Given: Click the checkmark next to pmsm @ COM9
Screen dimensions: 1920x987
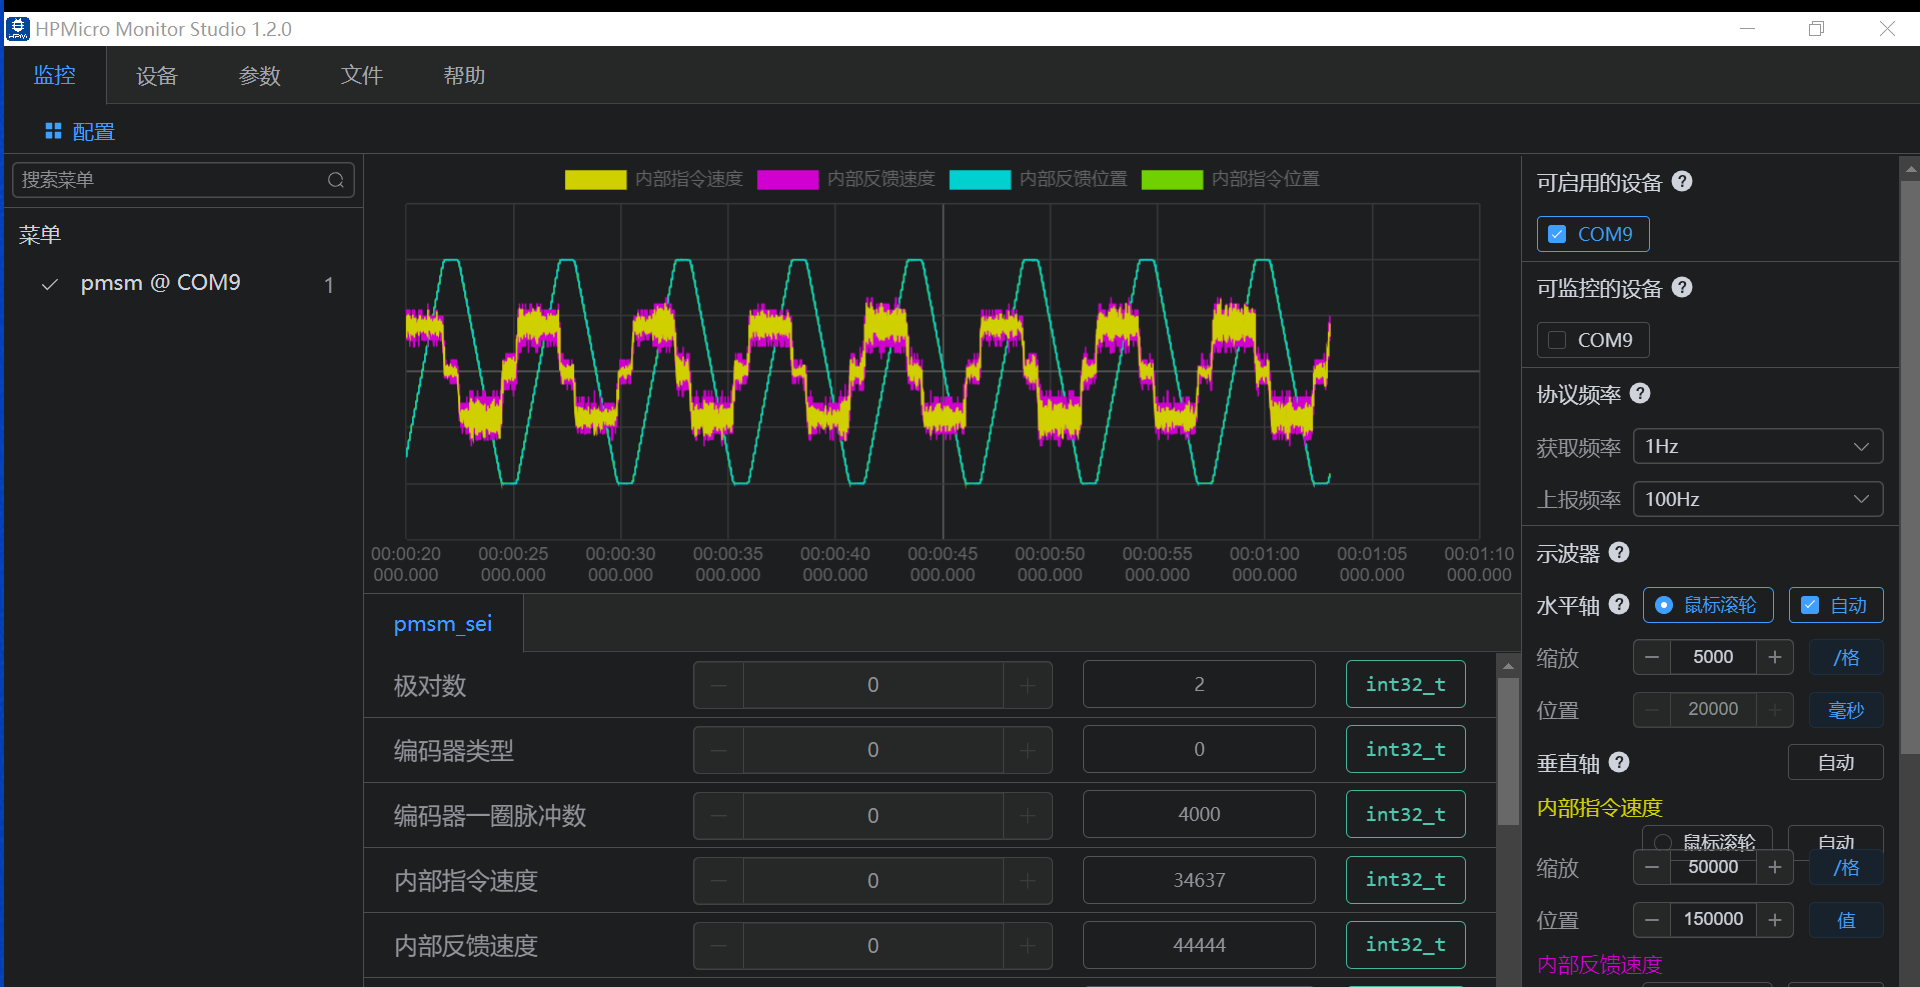Looking at the screenshot, I should [x=50, y=284].
